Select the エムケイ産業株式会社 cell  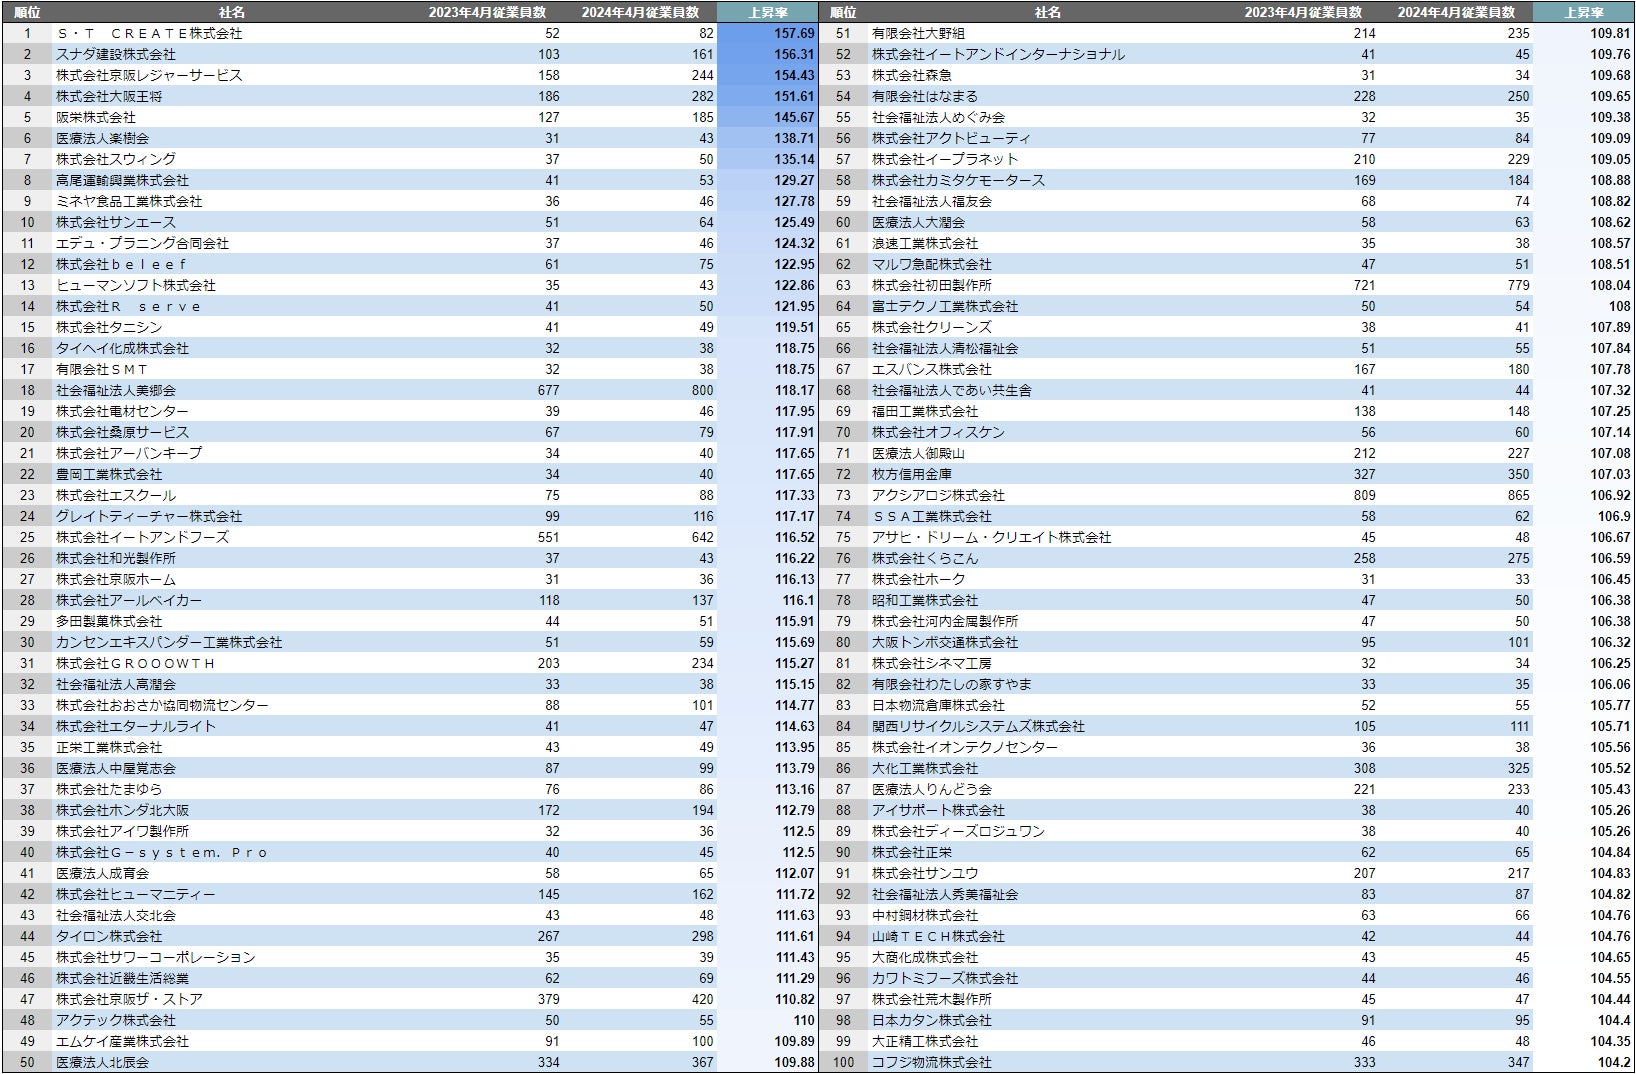tap(122, 1041)
